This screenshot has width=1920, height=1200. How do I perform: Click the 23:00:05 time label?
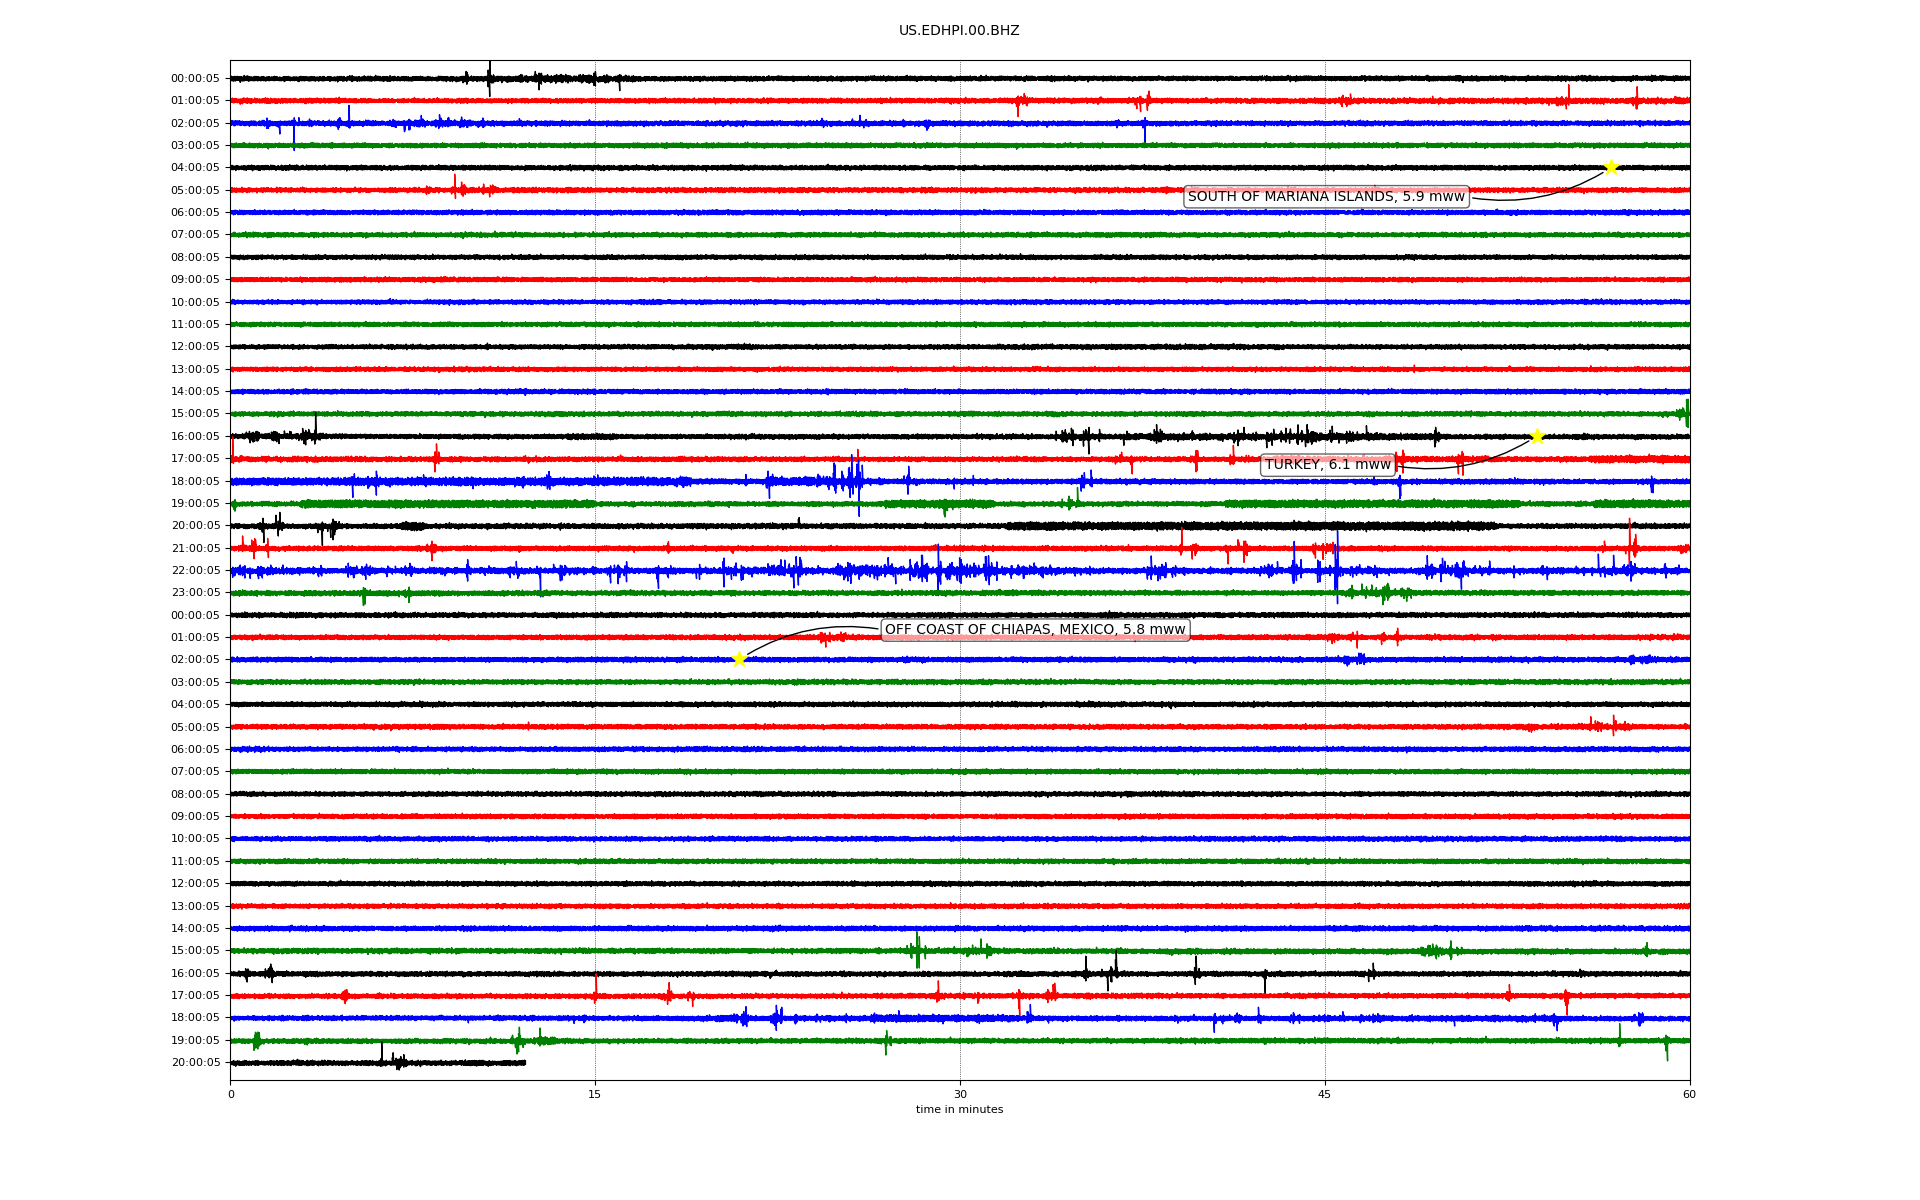(195, 593)
